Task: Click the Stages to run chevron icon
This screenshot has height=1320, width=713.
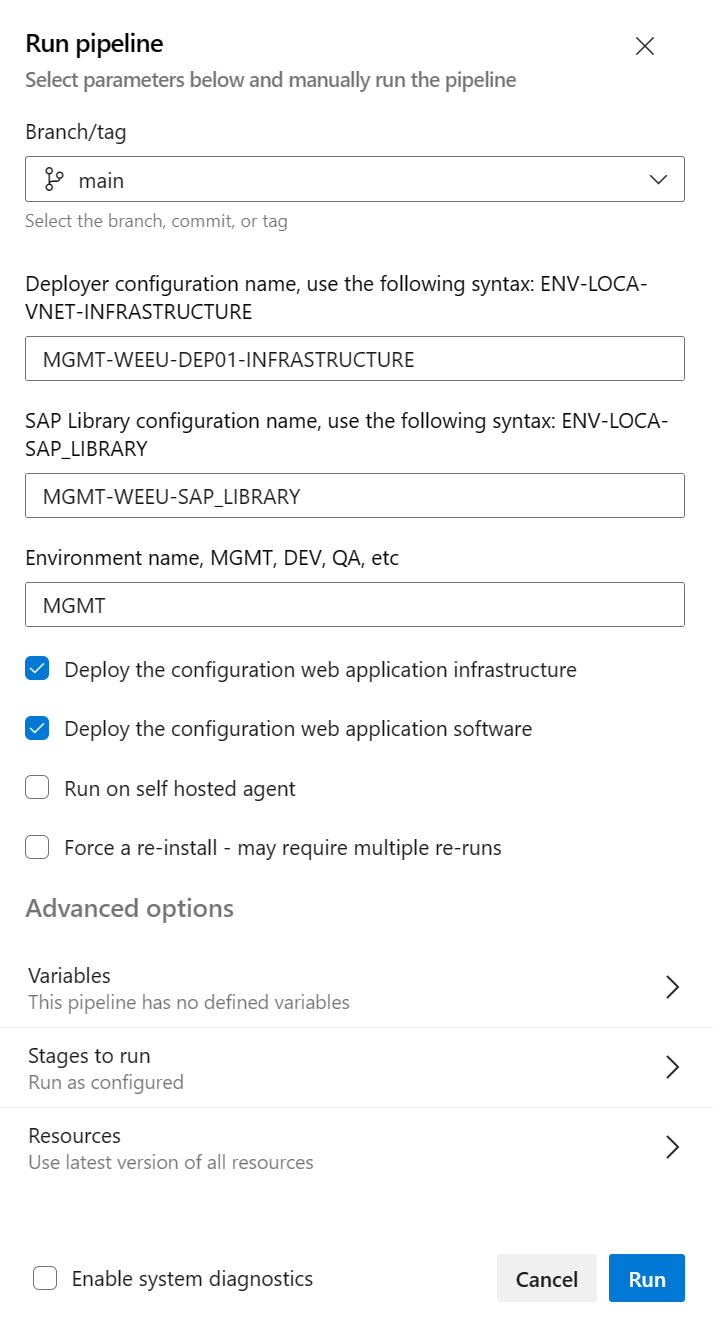Action: (672, 1067)
